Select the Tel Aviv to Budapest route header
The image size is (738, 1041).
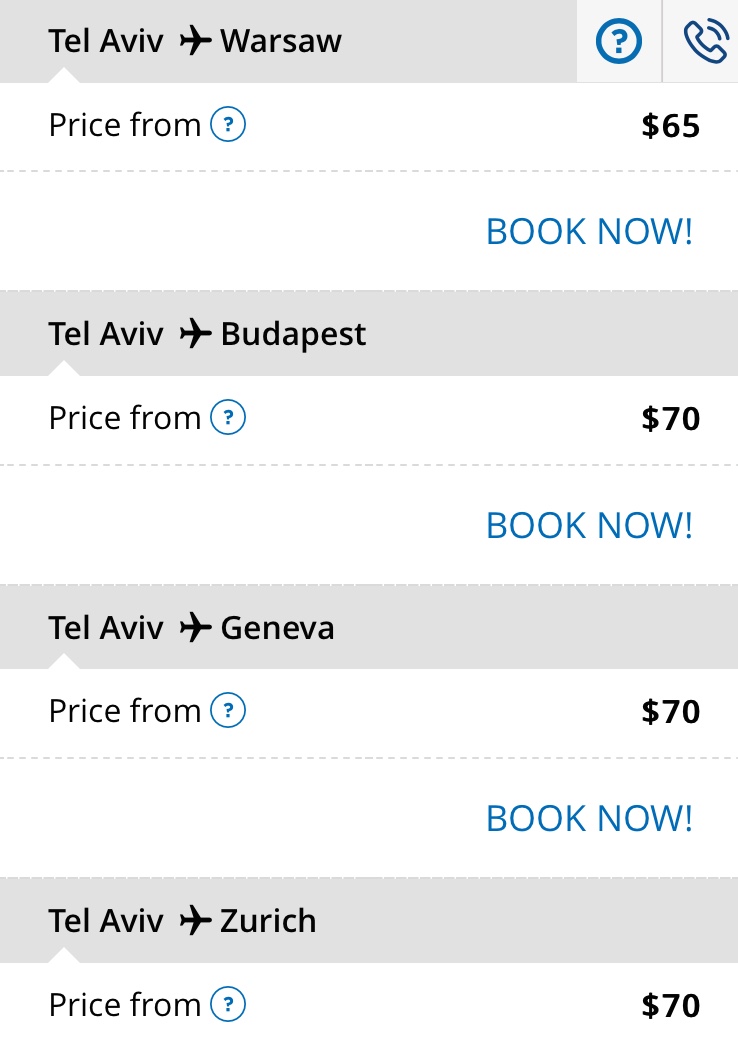pos(207,334)
